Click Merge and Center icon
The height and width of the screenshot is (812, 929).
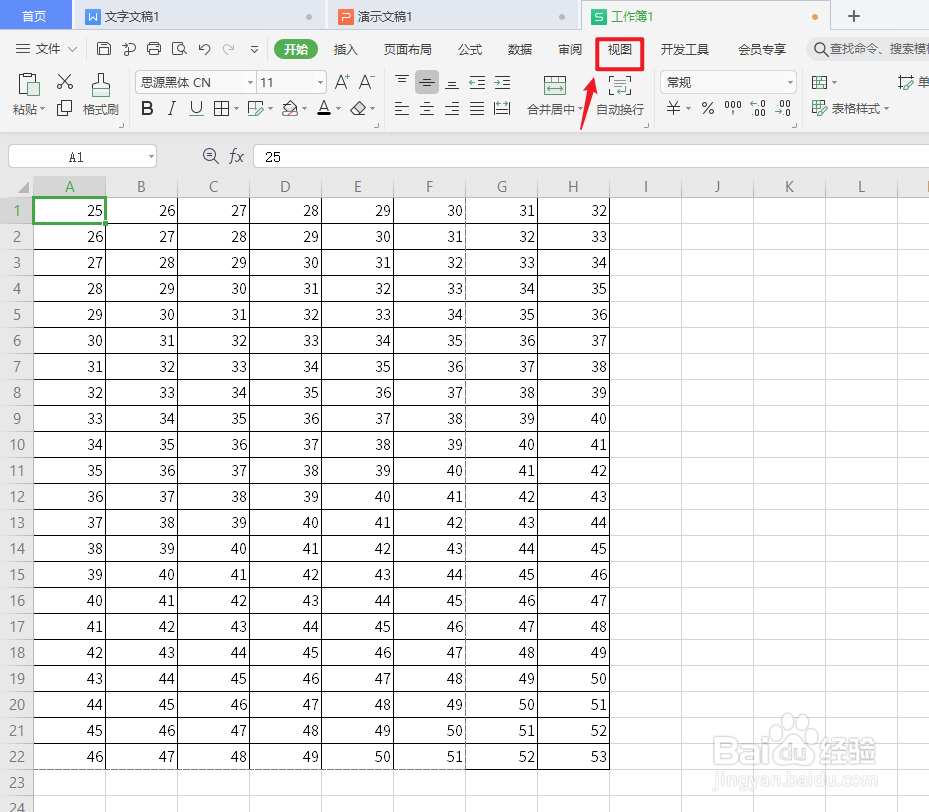click(x=555, y=85)
